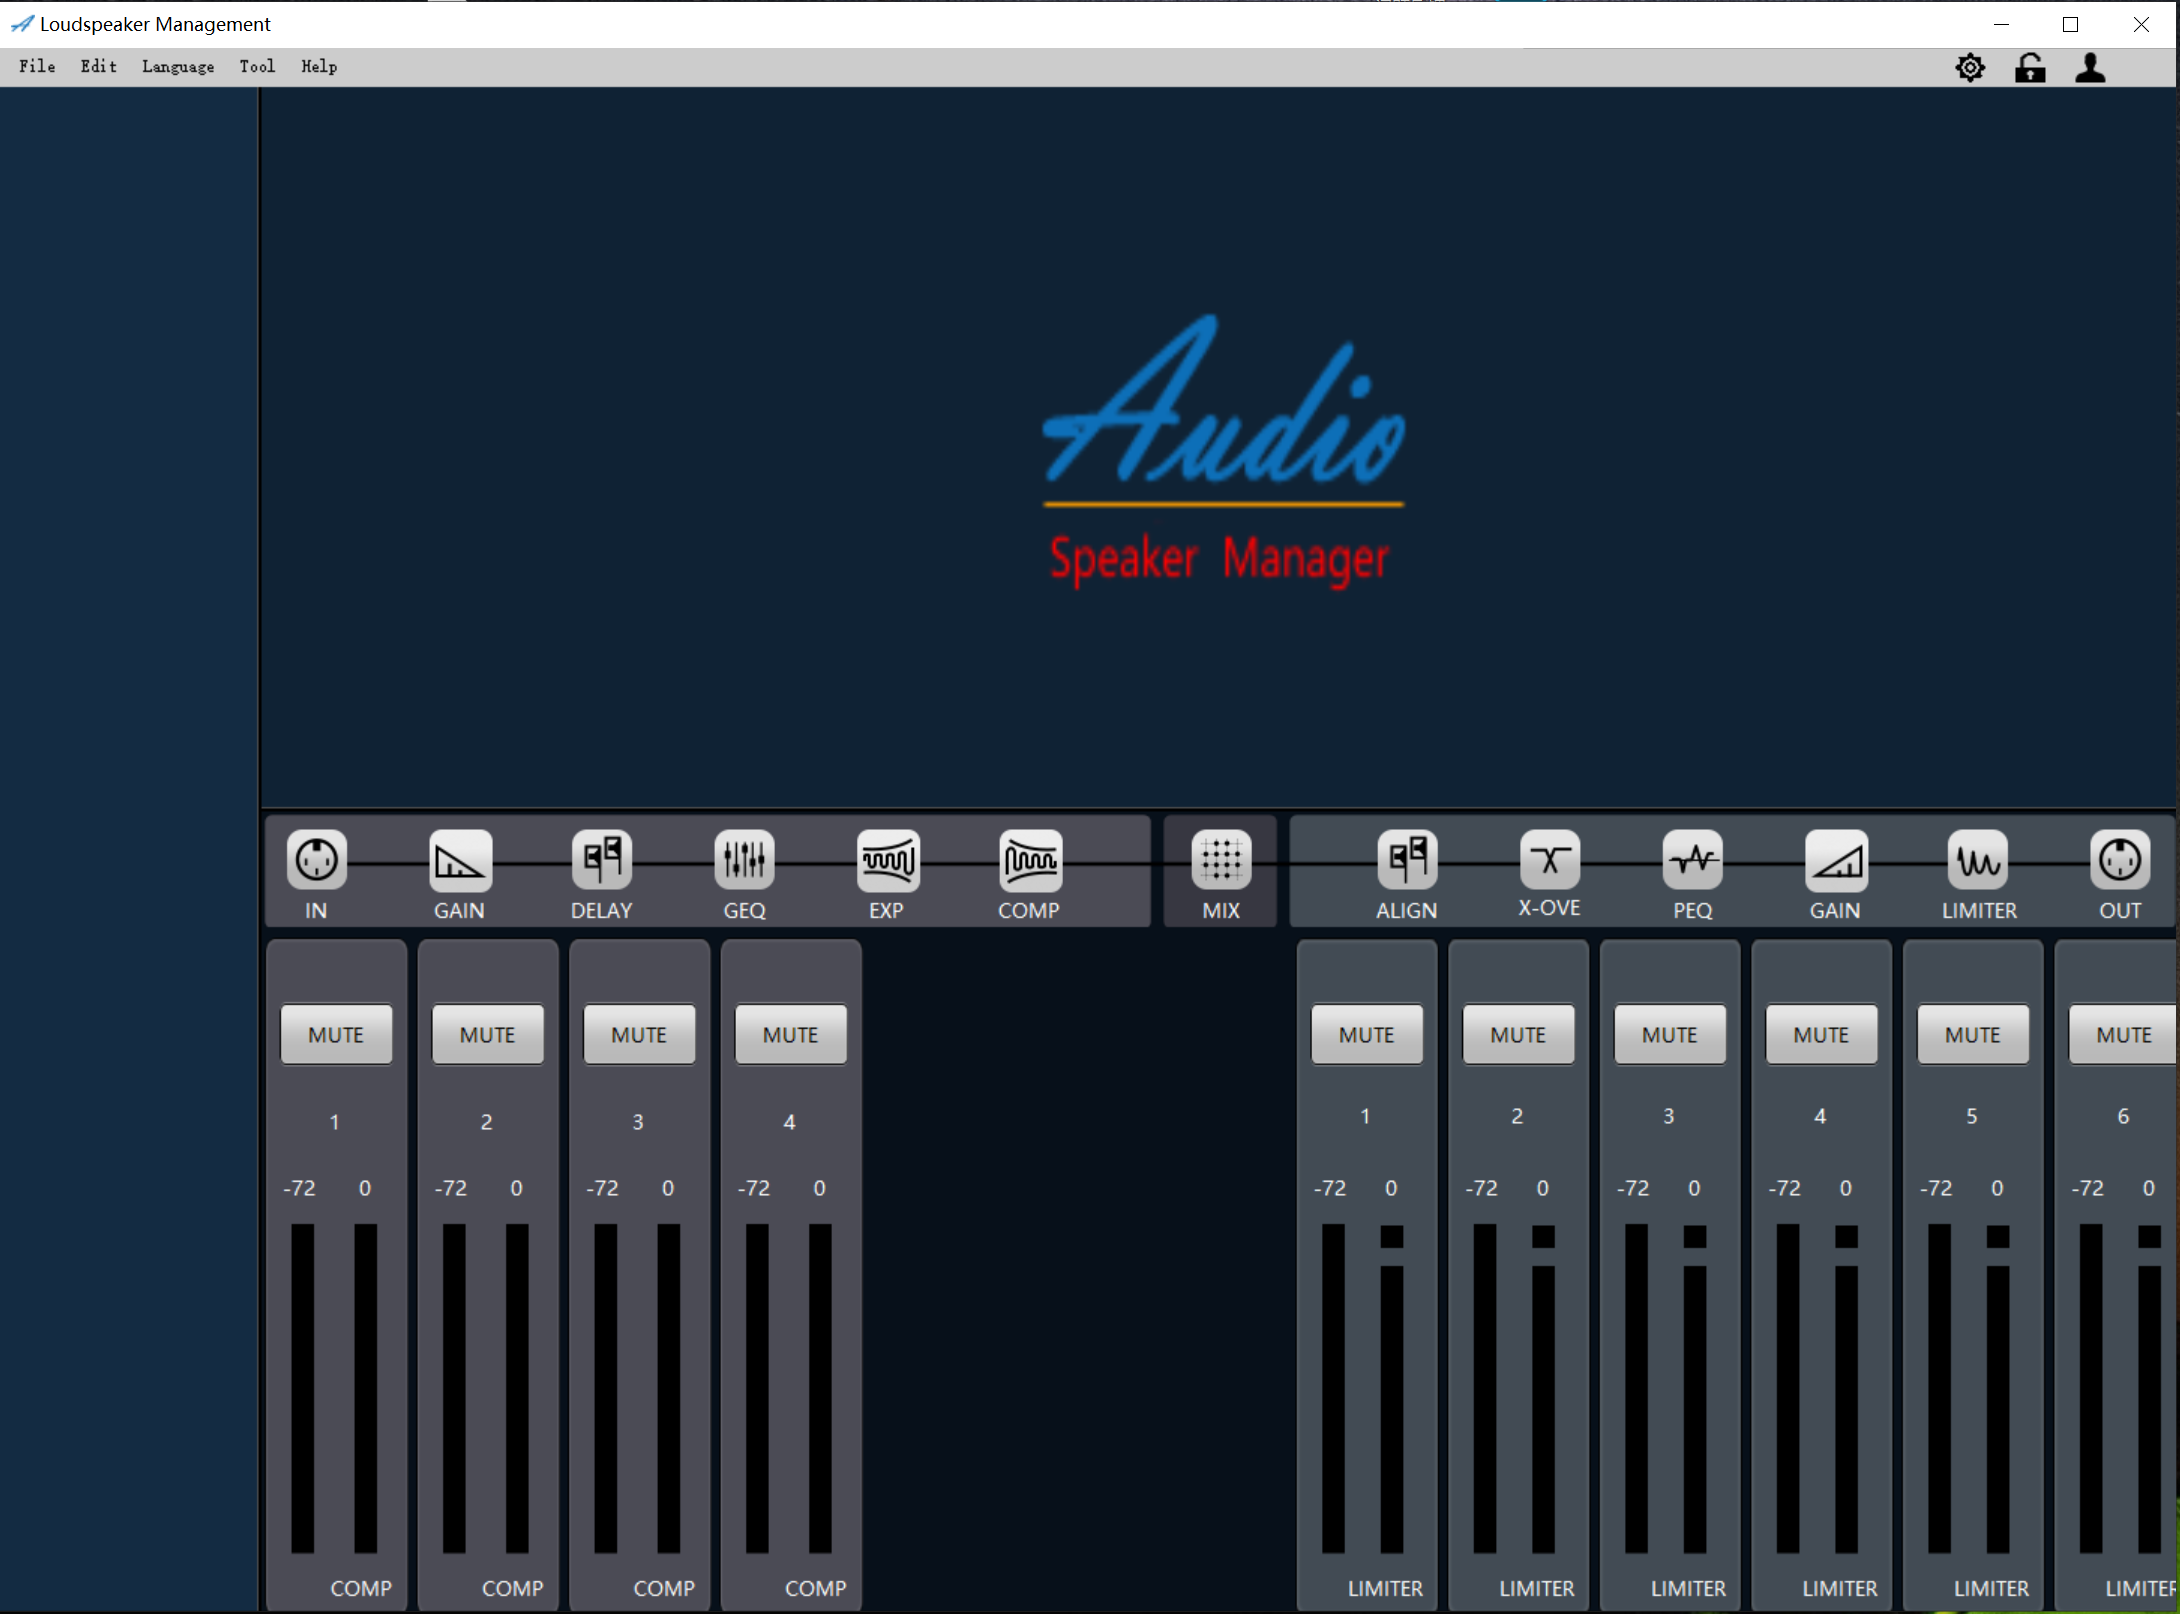Open the output LIMITER module icon

coord(1978,860)
